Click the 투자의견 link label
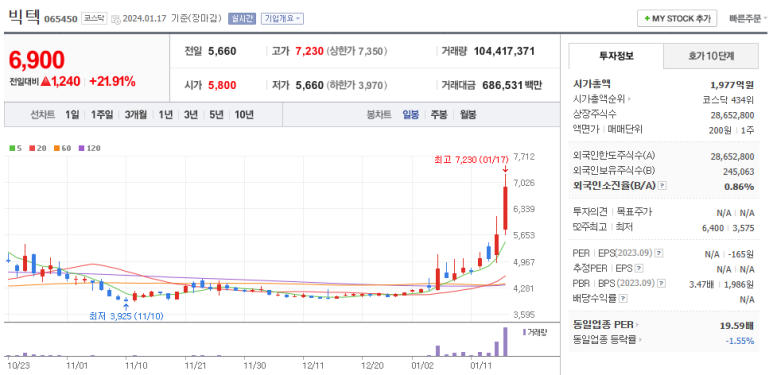 (590, 212)
